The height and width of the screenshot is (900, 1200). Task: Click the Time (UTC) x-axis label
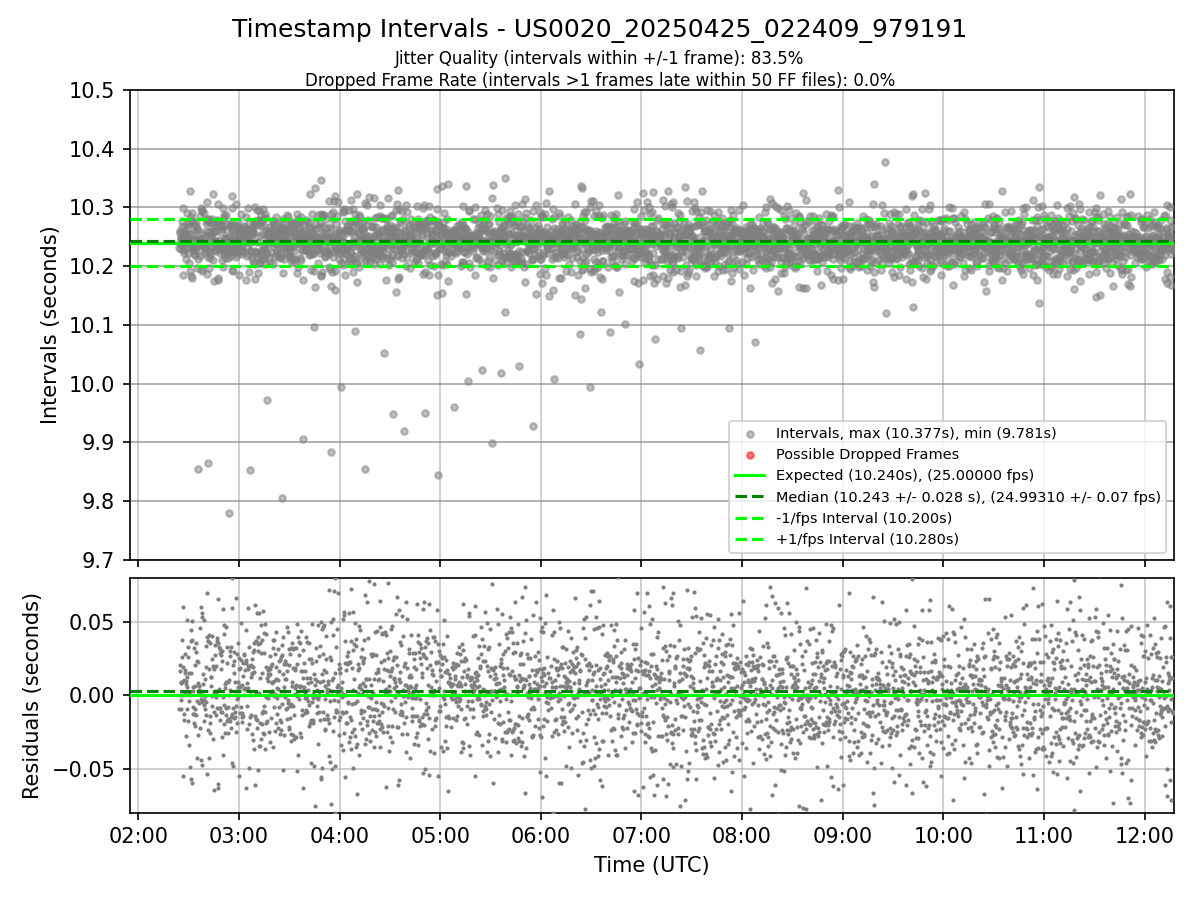coord(651,865)
